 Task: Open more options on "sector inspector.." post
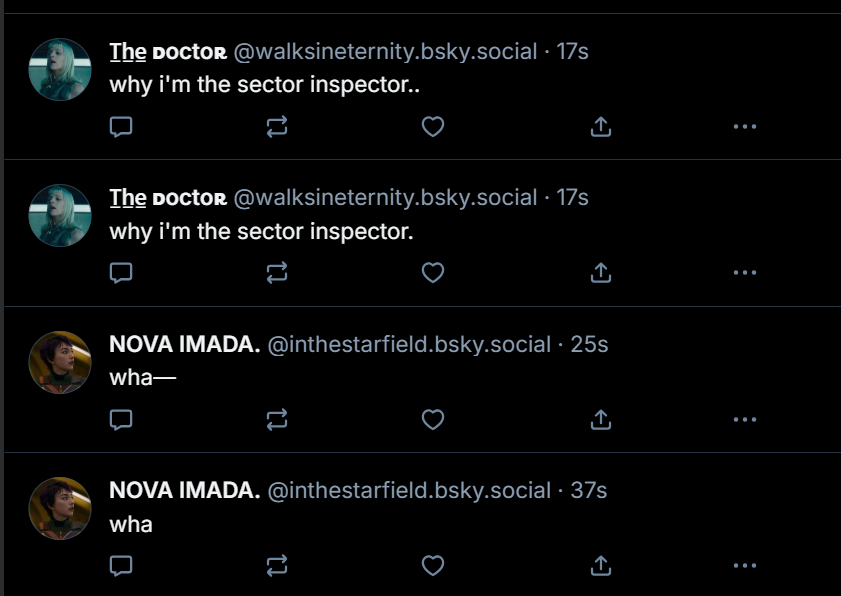click(744, 127)
